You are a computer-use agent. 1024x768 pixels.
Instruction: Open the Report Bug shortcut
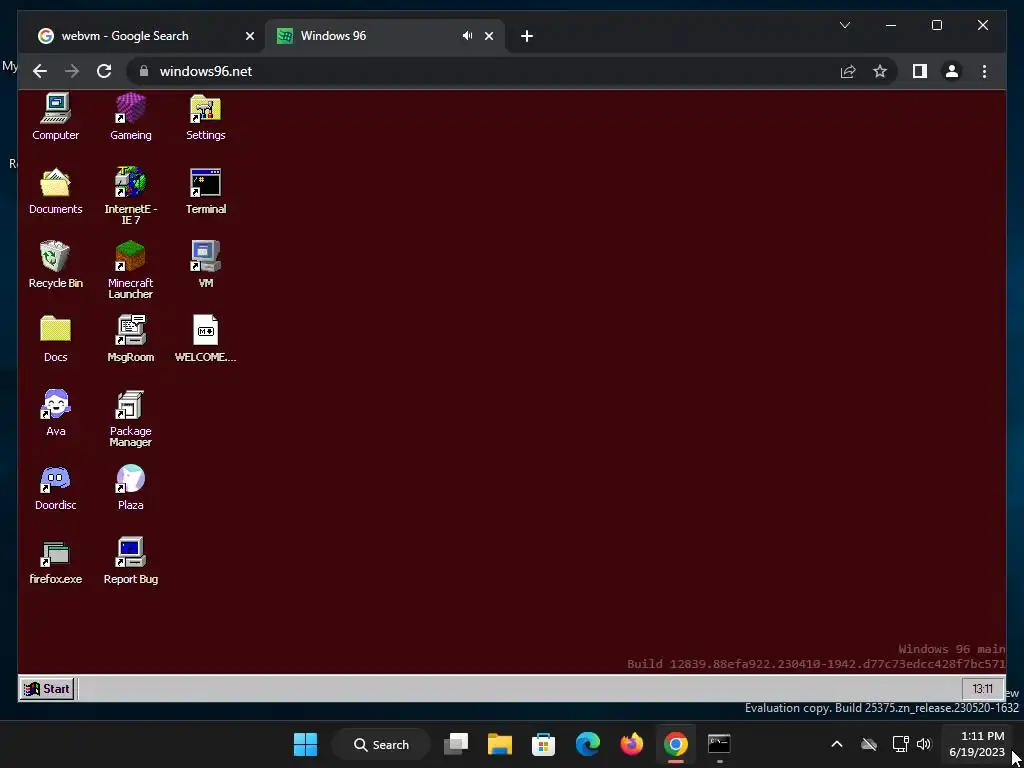tap(131, 562)
